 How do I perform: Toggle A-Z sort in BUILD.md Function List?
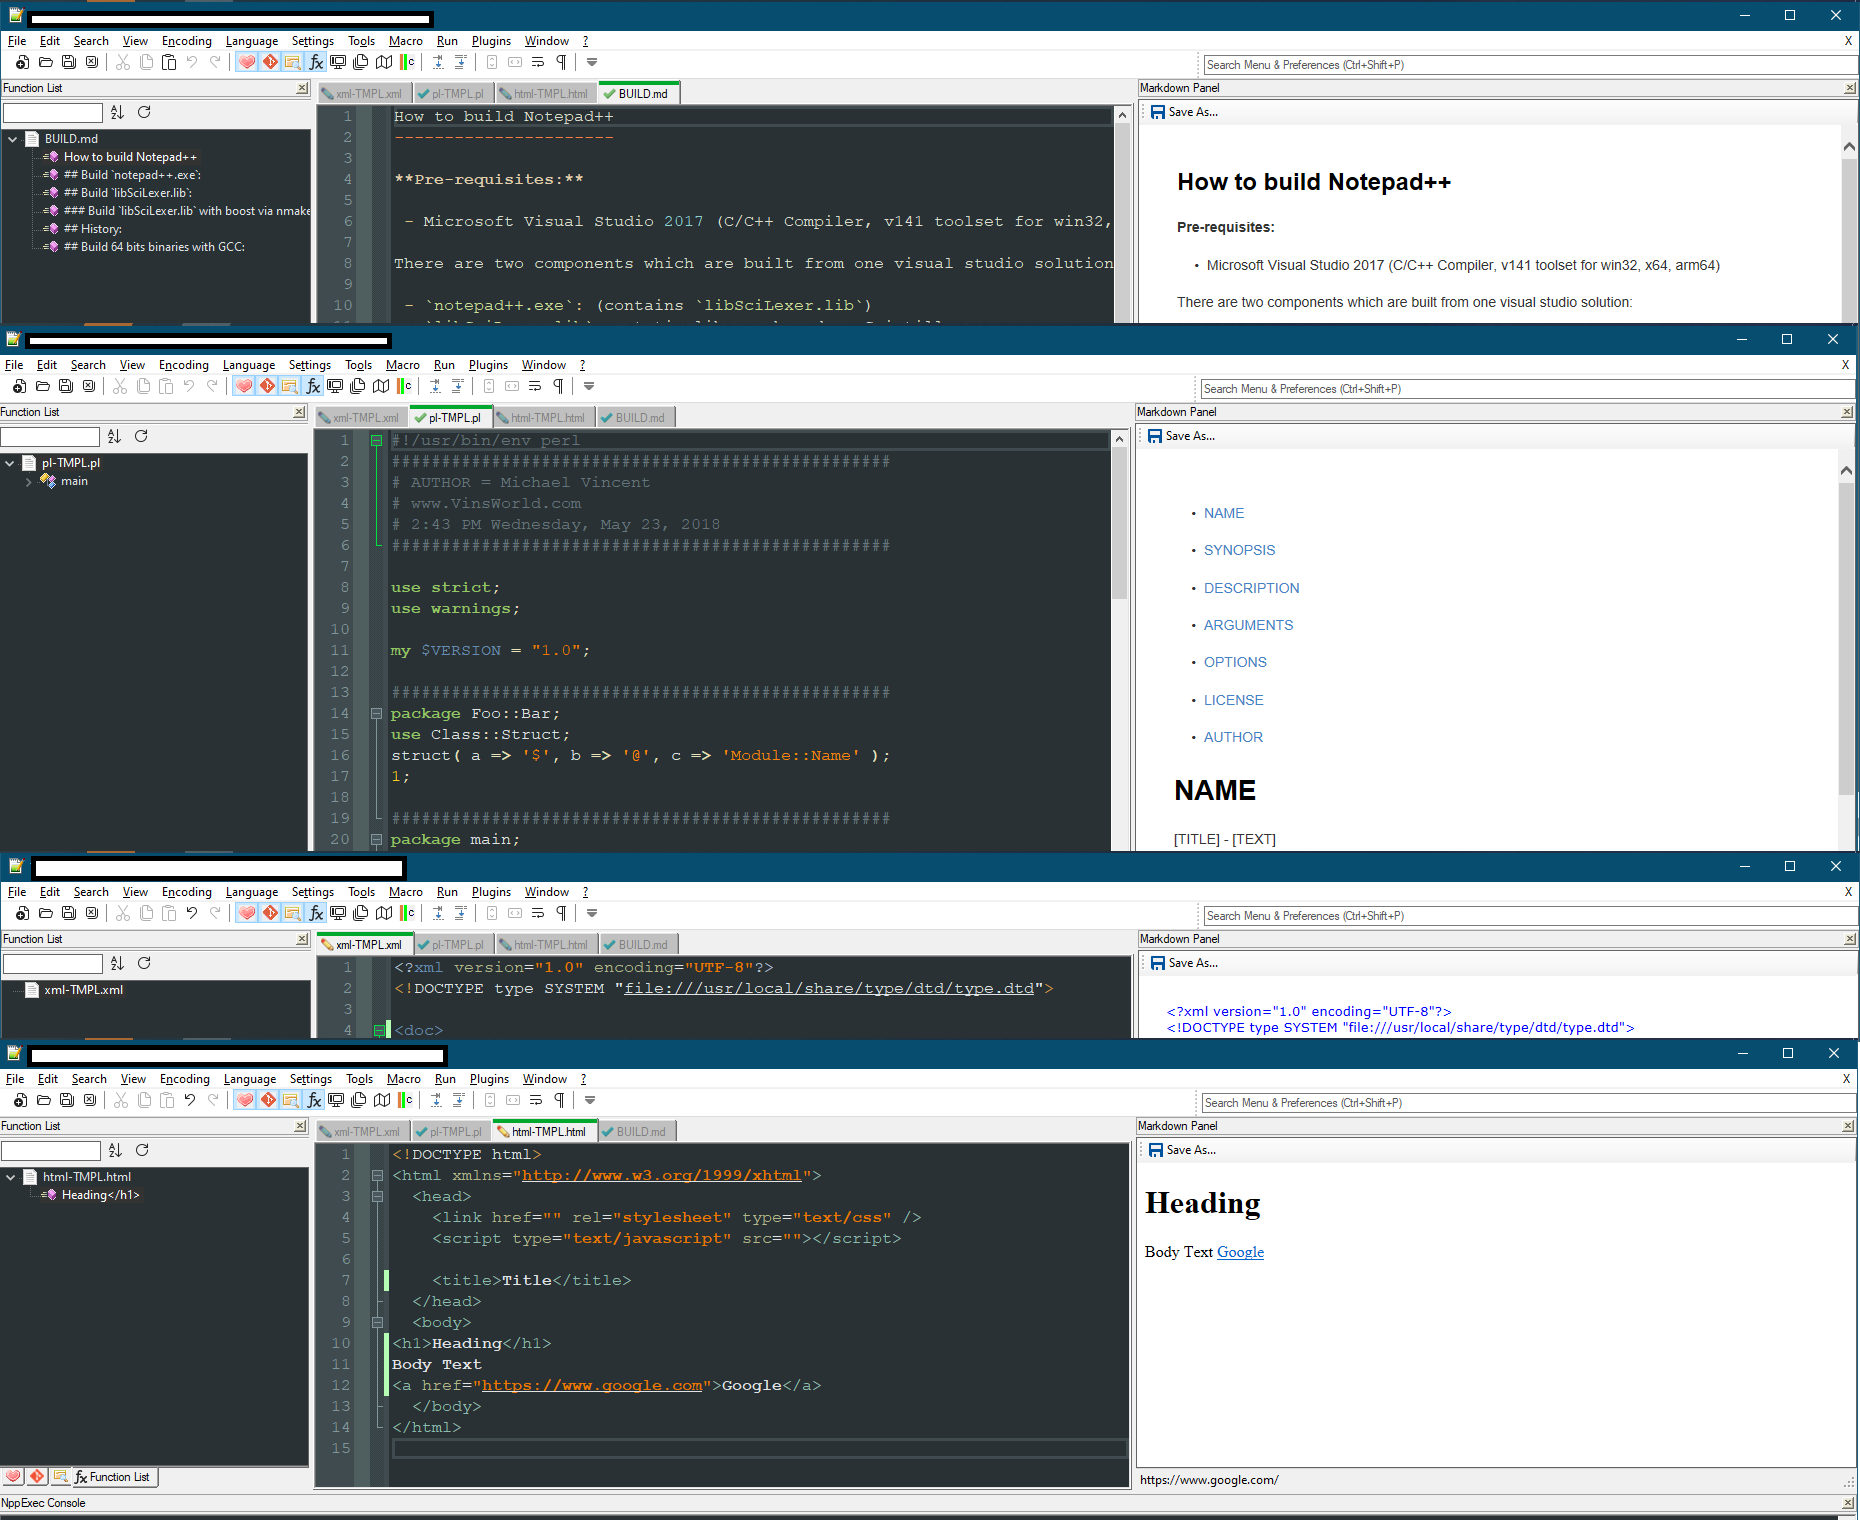click(x=117, y=112)
